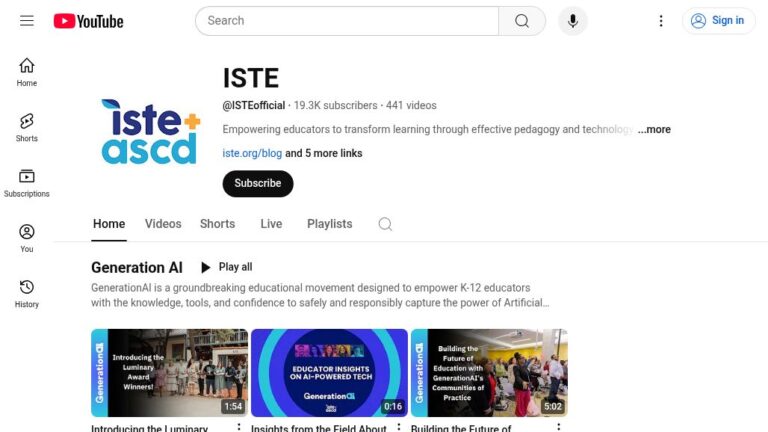Open the hamburger guide menu
Screen dimensions: 768x432
point(27,21)
